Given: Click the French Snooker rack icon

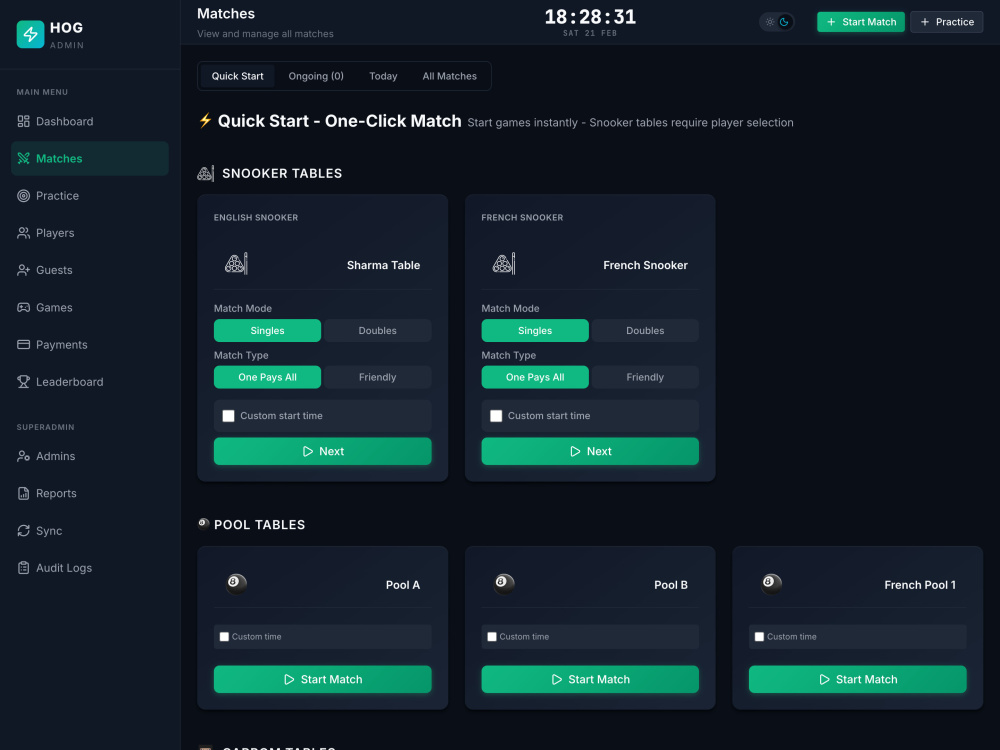Looking at the screenshot, I should [504, 263].
